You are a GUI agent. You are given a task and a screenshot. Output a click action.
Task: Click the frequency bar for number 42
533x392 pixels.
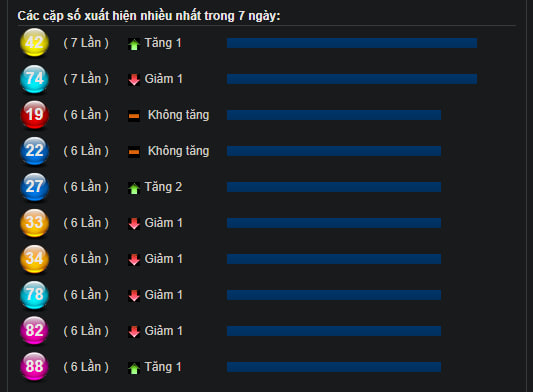point(352,43)
